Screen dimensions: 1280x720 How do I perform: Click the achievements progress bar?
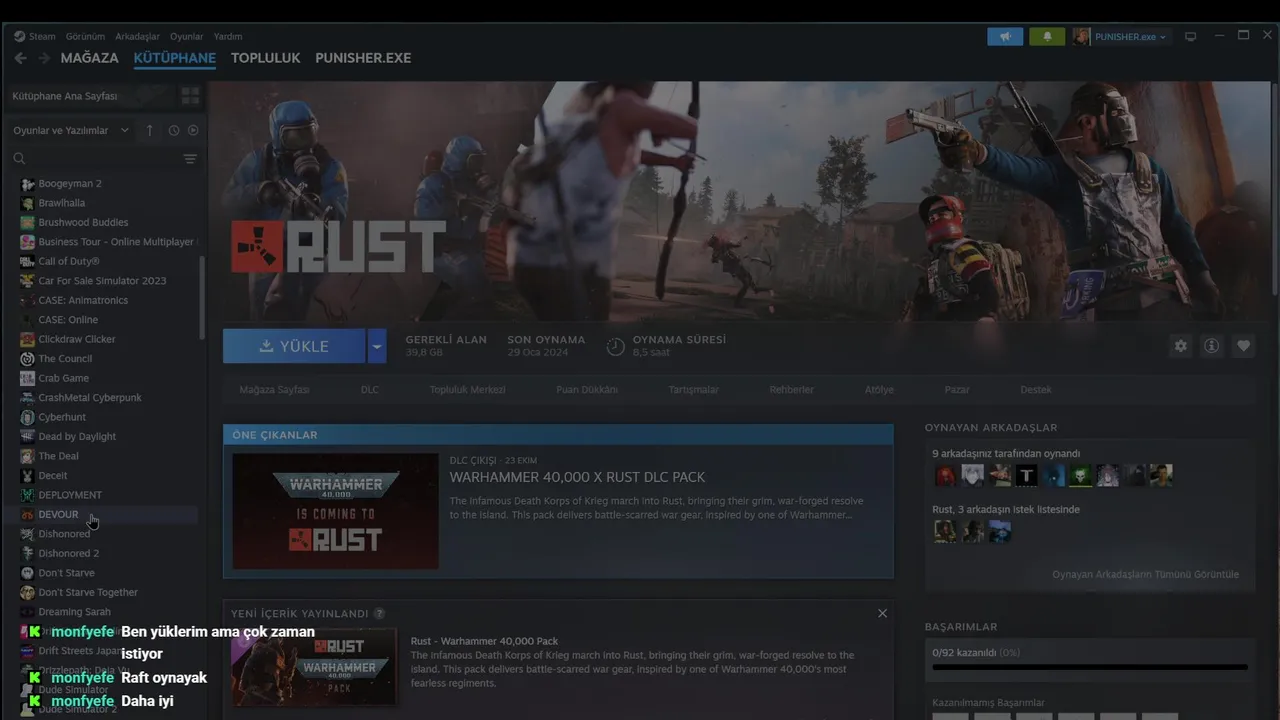(x=1089, y=667)
